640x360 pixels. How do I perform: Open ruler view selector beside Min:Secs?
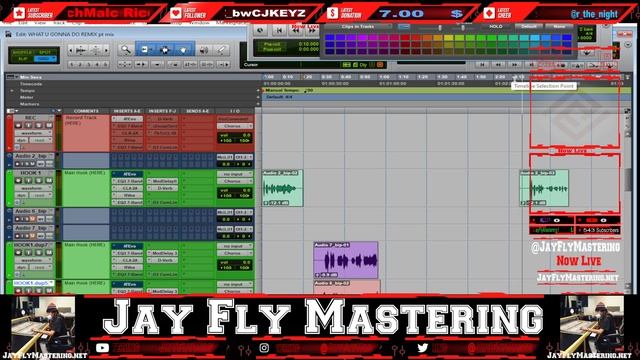point(12,77)
